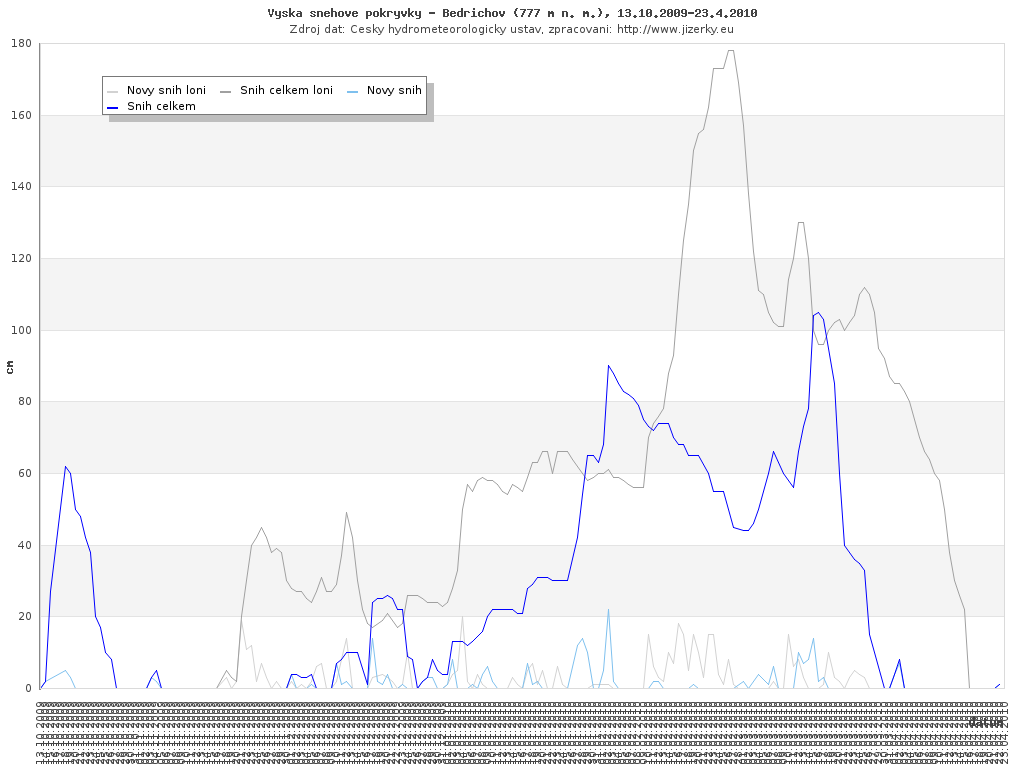Click the blue line's peak near 90 cm

(x=608, y=366)
